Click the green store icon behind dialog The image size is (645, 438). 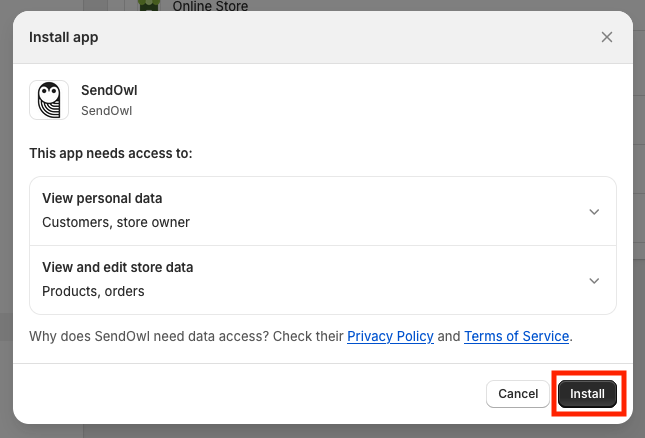149,5
